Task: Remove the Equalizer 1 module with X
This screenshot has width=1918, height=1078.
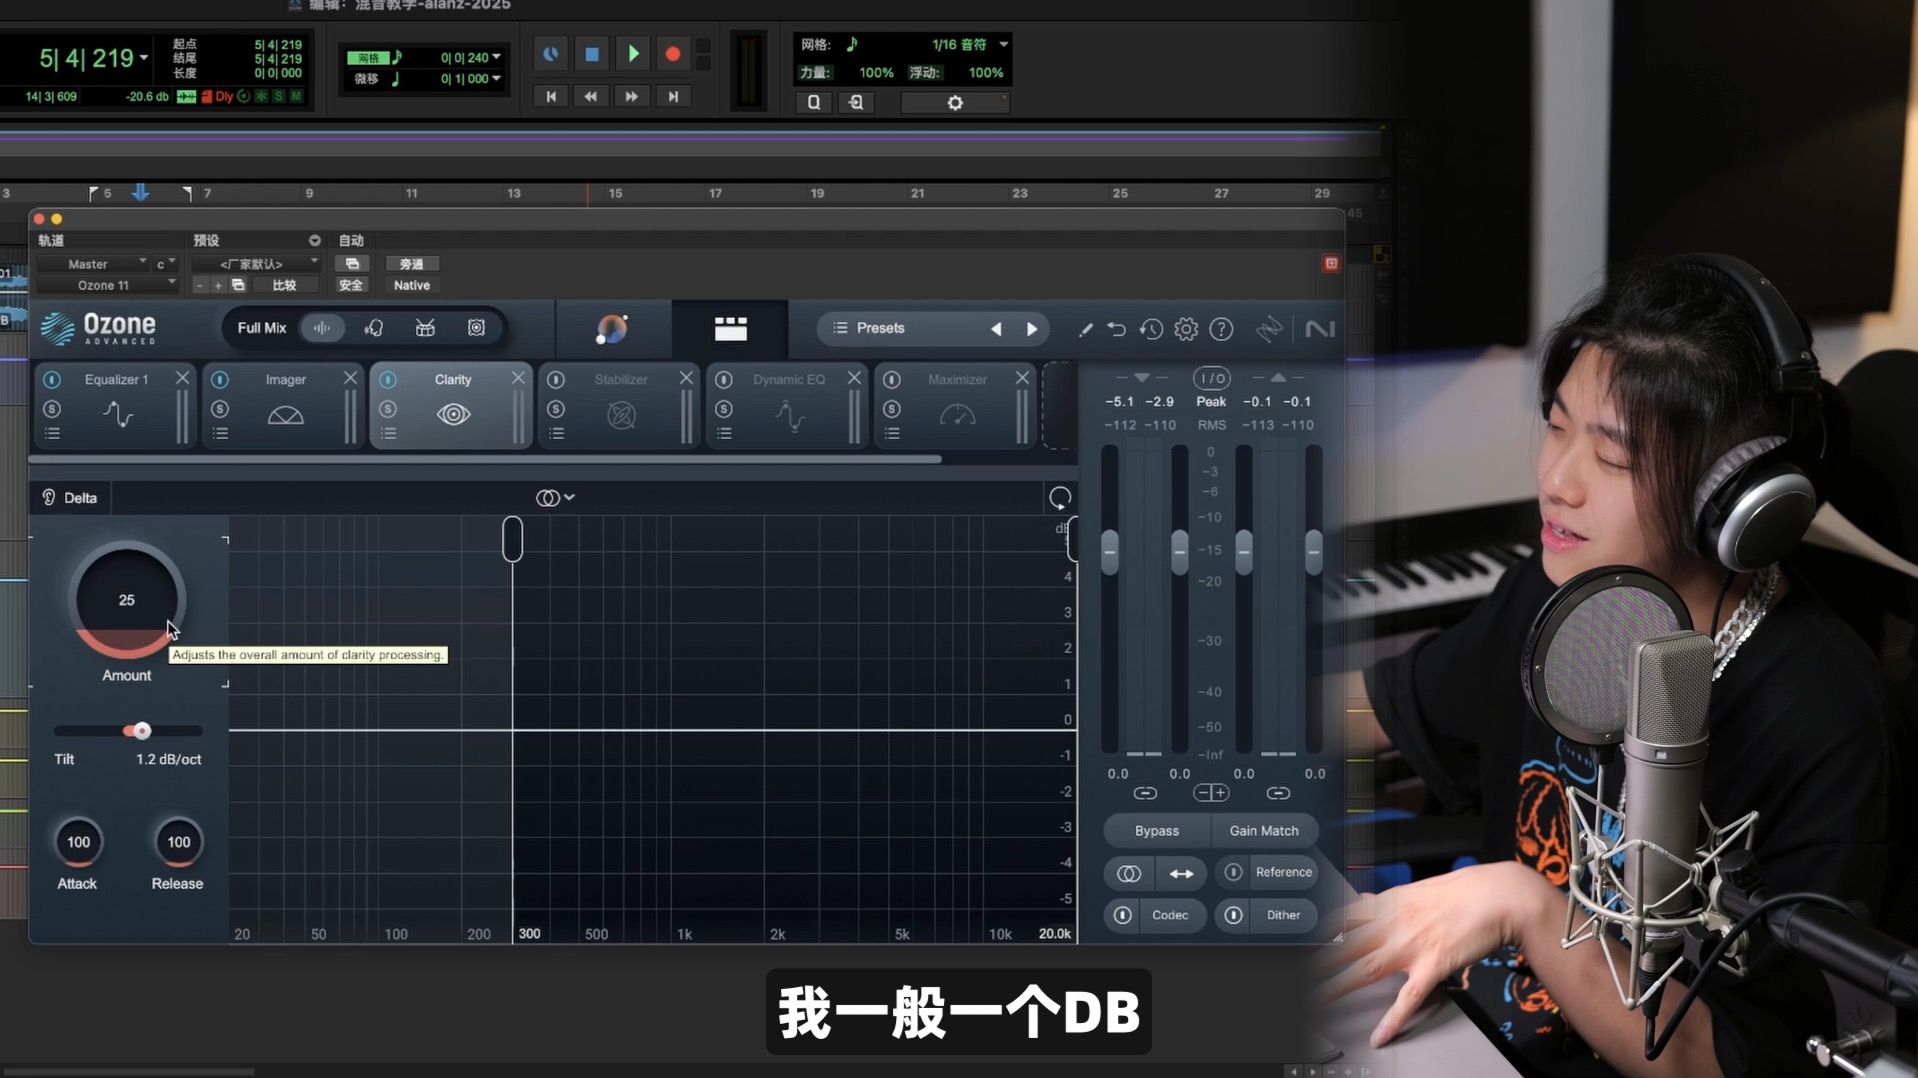Action: tap(182, 378)
